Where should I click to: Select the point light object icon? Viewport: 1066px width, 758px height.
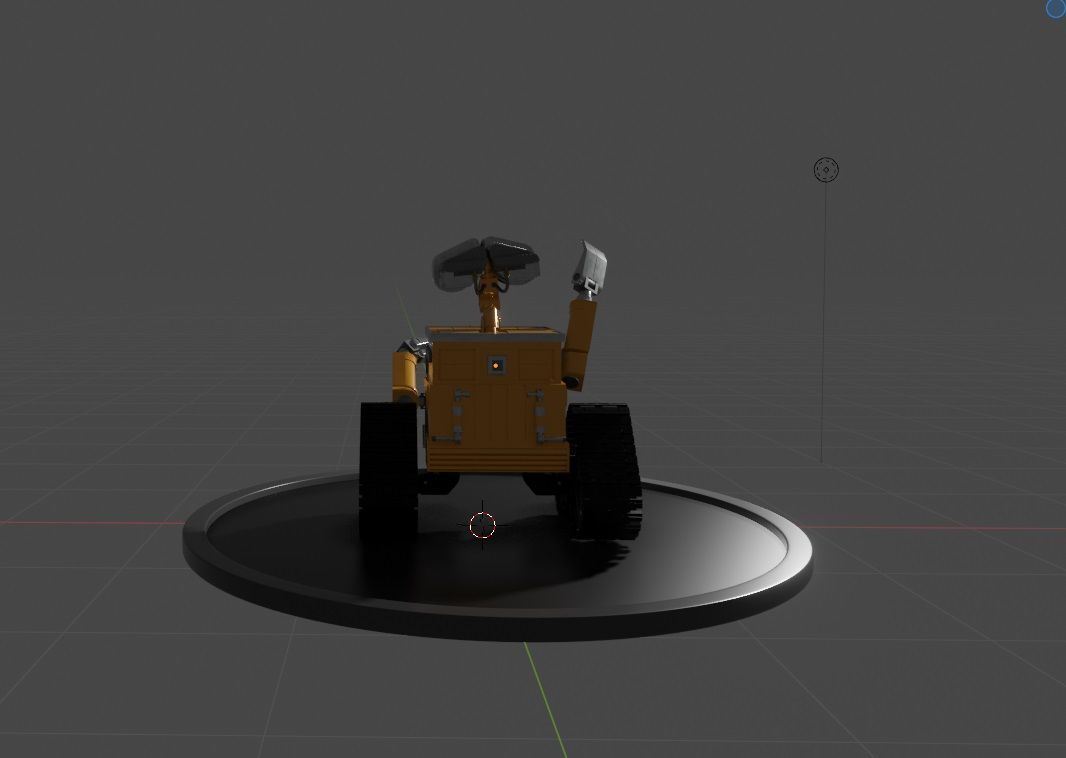(x=826, y=169)
